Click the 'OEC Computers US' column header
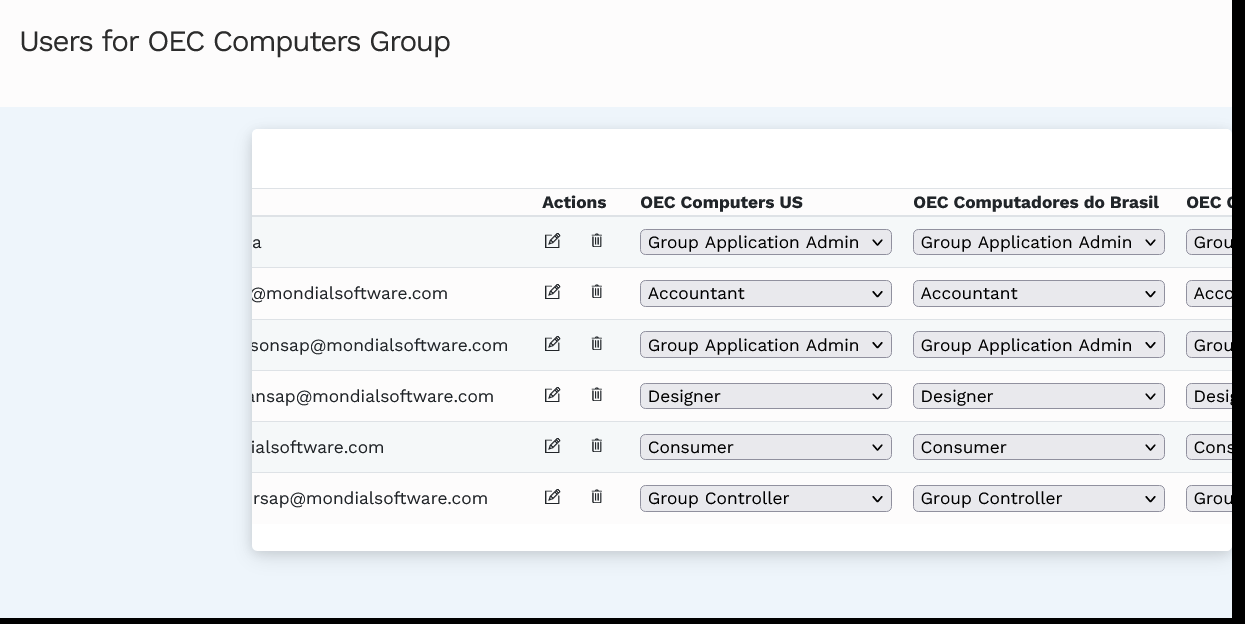Screen dimensions: 1245x624 (721, 202)
